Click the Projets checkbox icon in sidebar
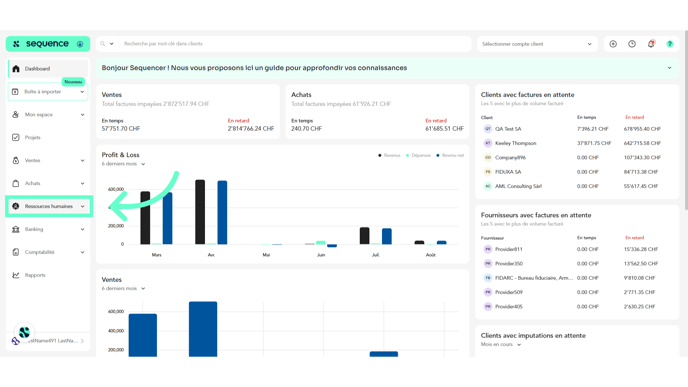 16,137
